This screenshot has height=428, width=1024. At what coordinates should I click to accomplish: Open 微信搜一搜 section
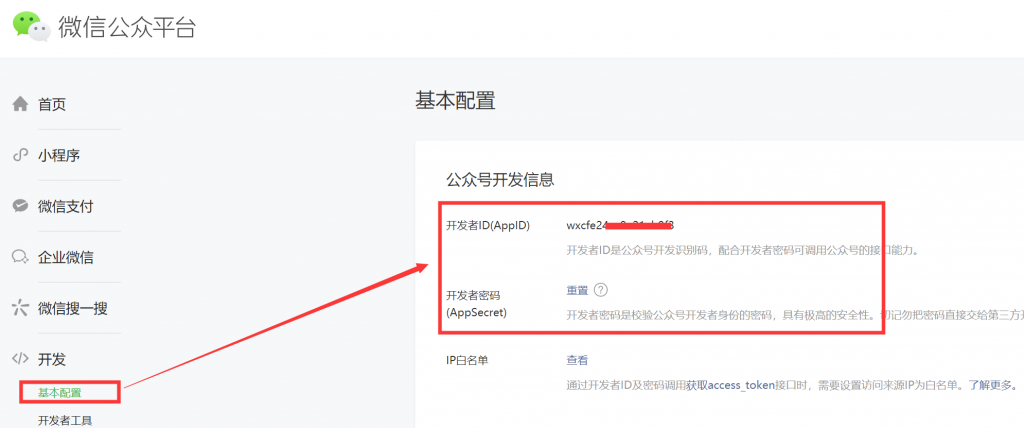click(x=72, y=308)
